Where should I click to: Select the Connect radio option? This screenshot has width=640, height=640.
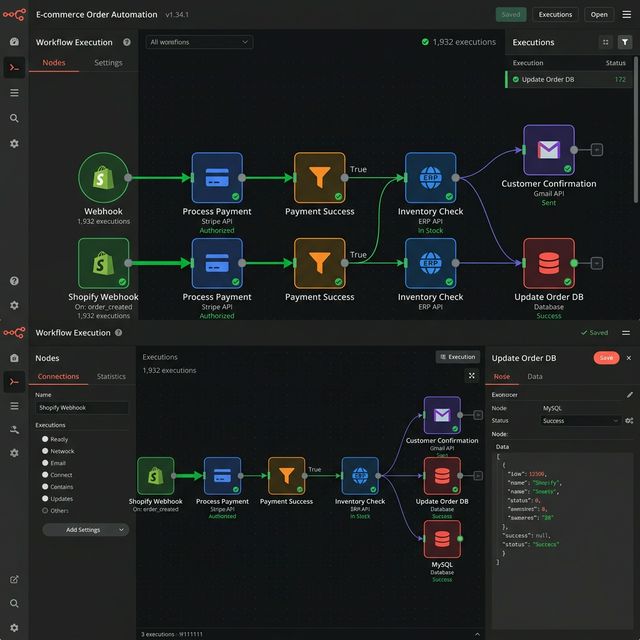click(45, 475)
